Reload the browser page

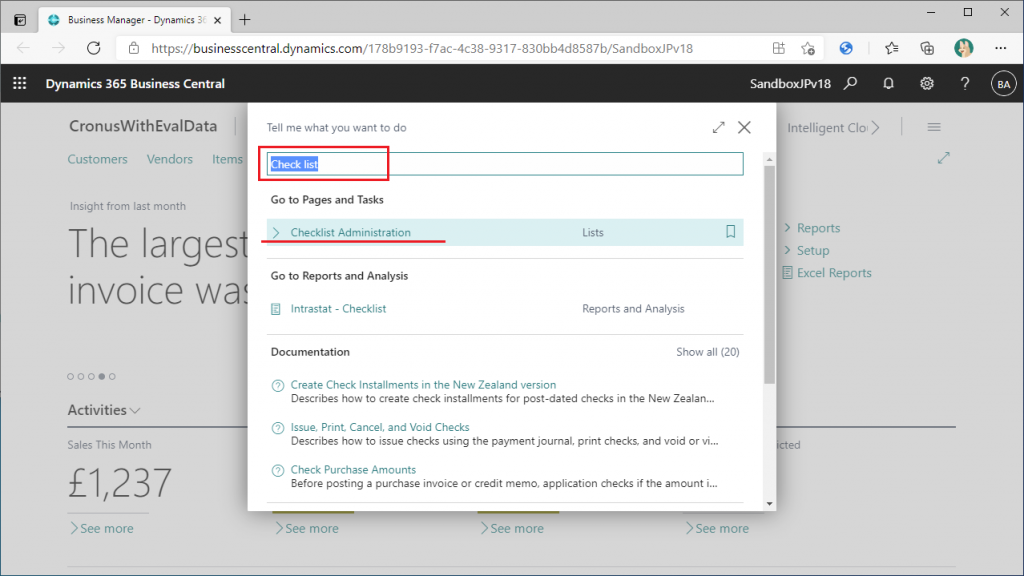coord(93,48)
